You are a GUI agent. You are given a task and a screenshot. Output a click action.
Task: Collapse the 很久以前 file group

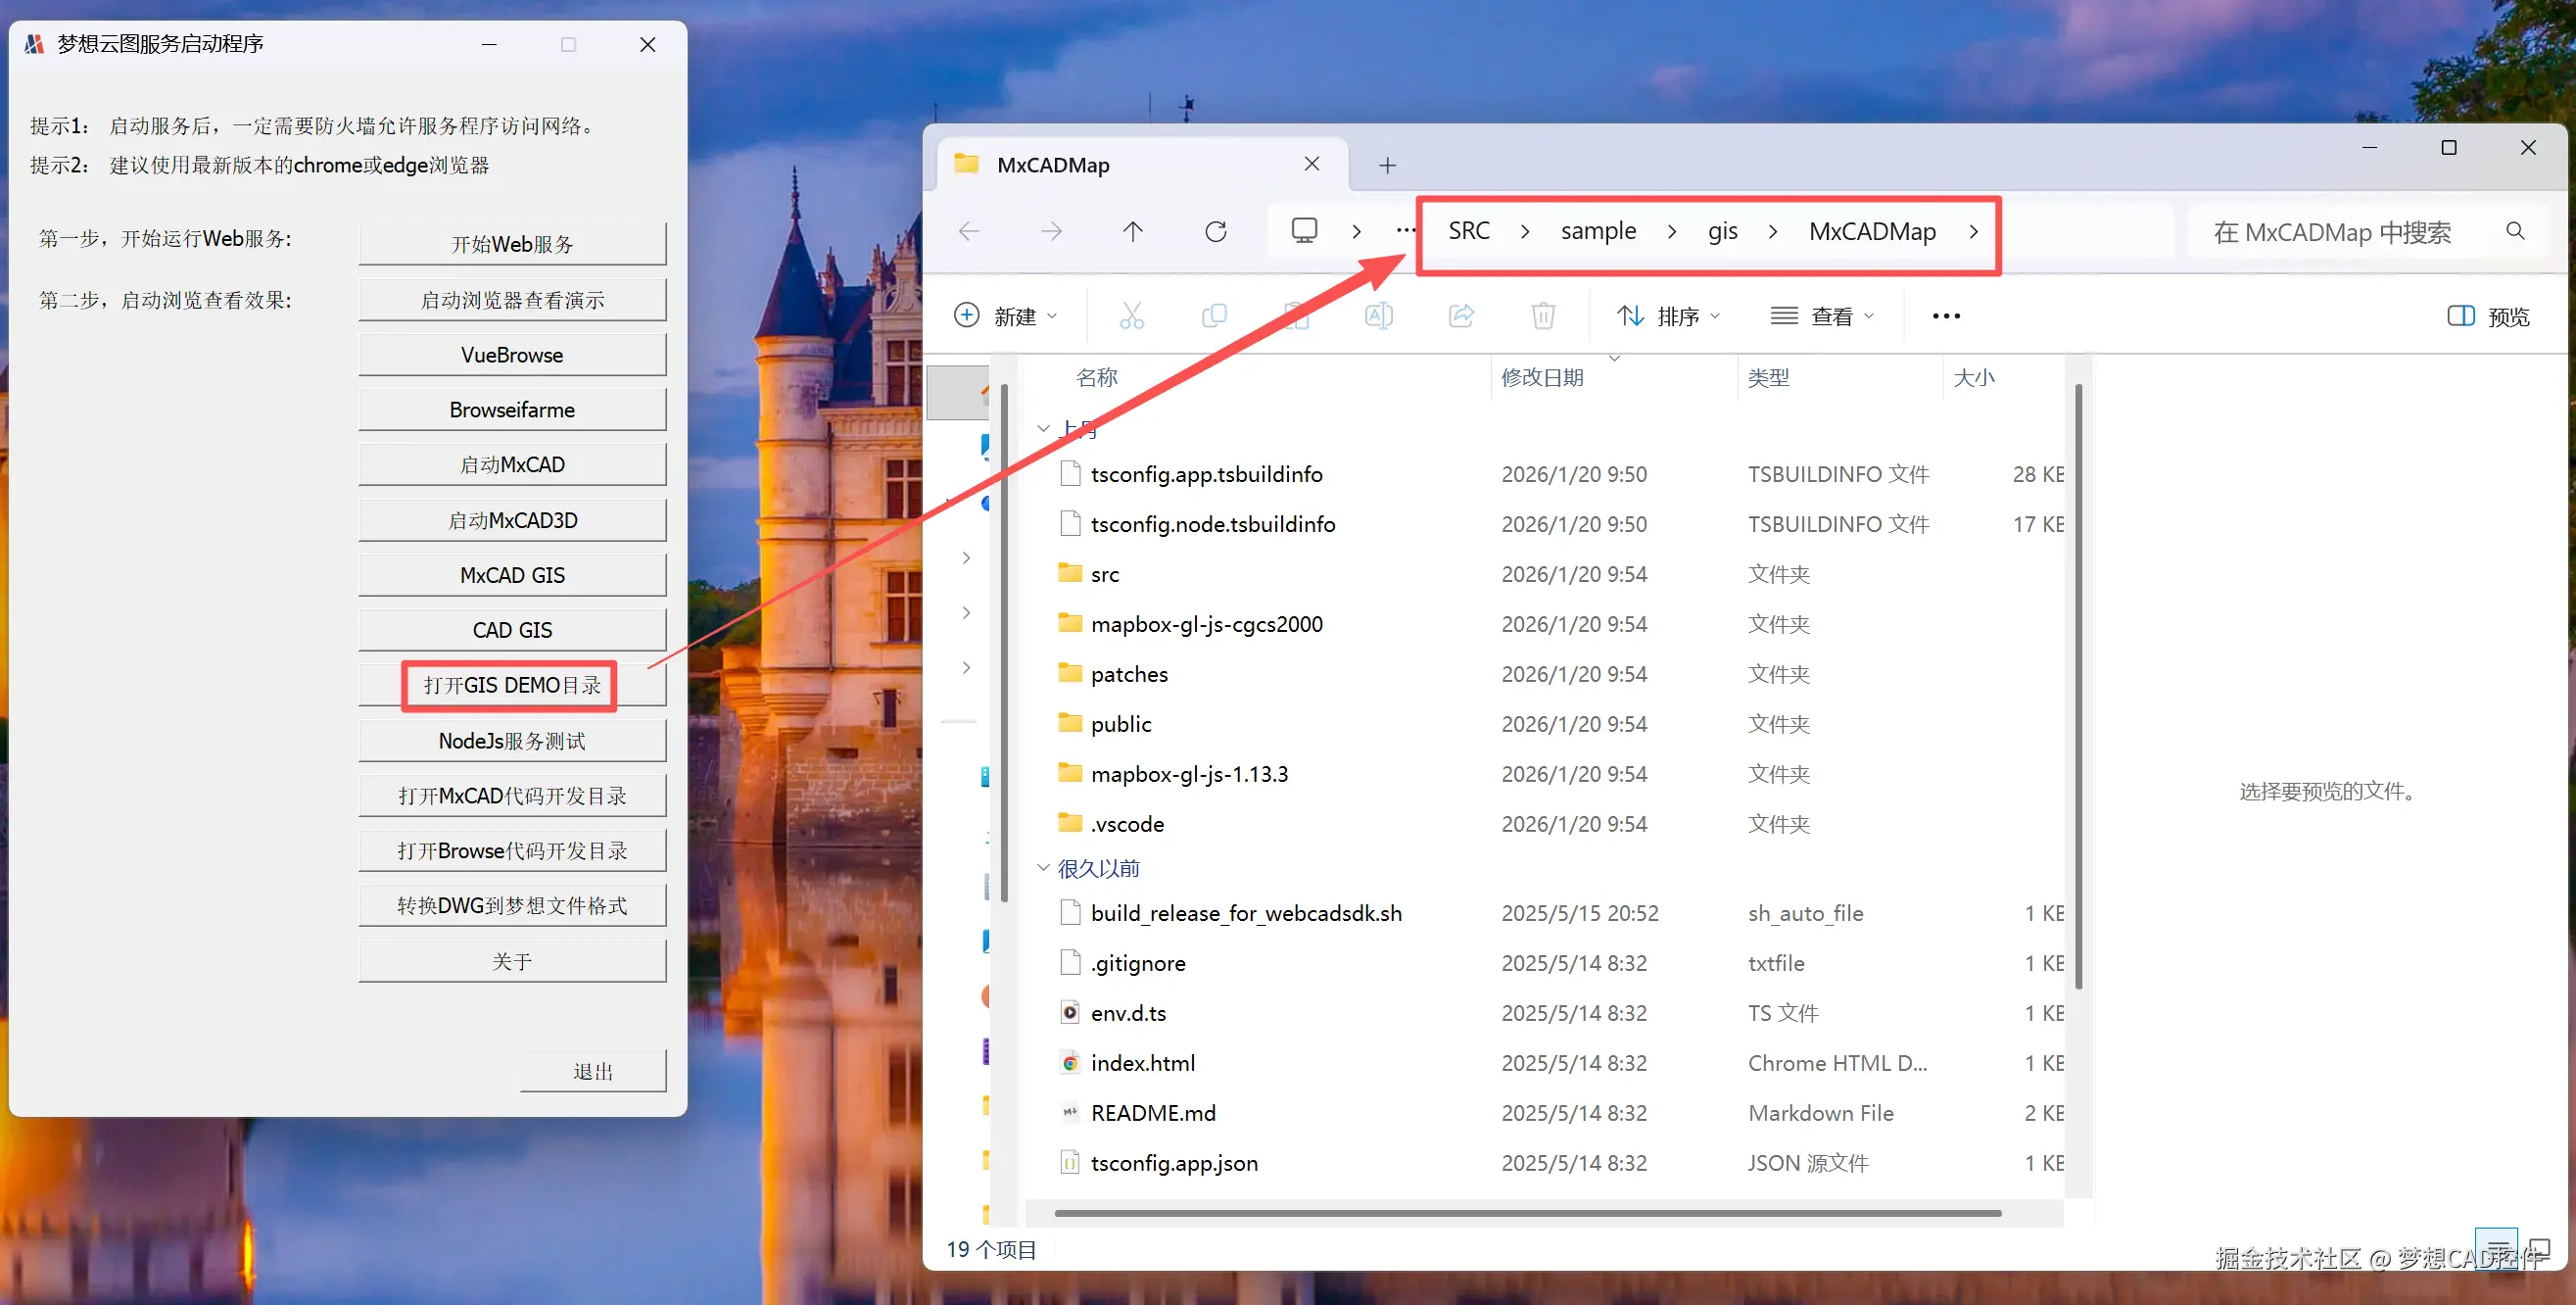point(1043,868)
